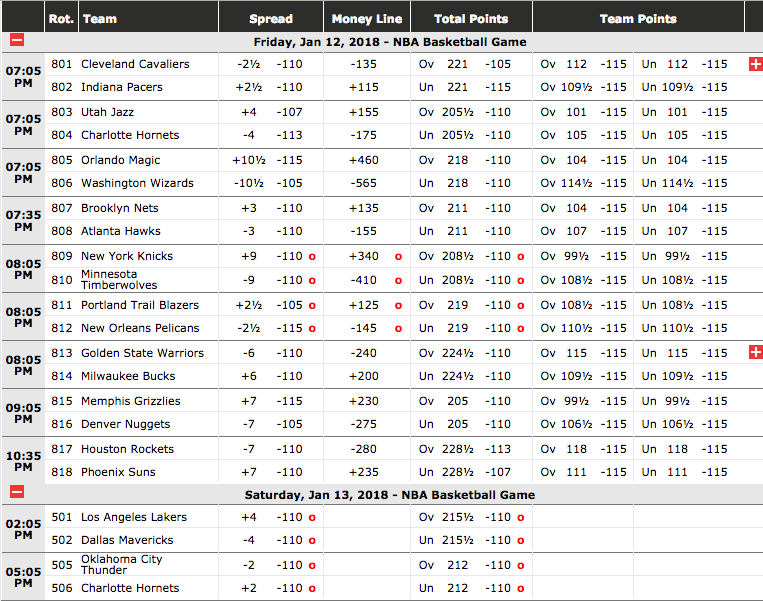763x601 pixels.
Task: Collapse the Friday, Jan 12 games section
Action: (x=17, y=40)
